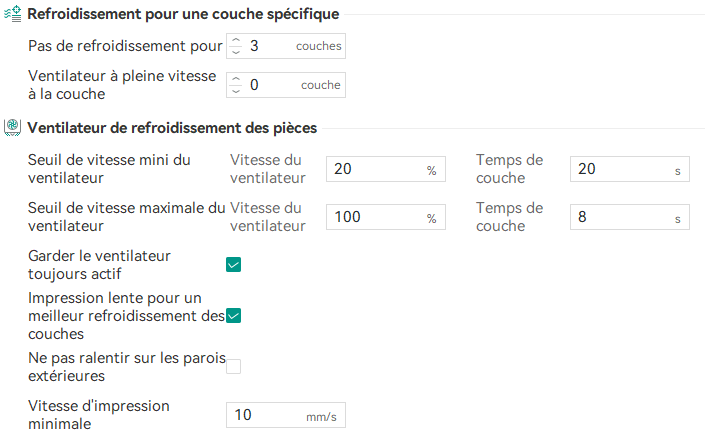Click the part cooling fan section icon
The width and height of the screenshot is (705, 445).
13,127
